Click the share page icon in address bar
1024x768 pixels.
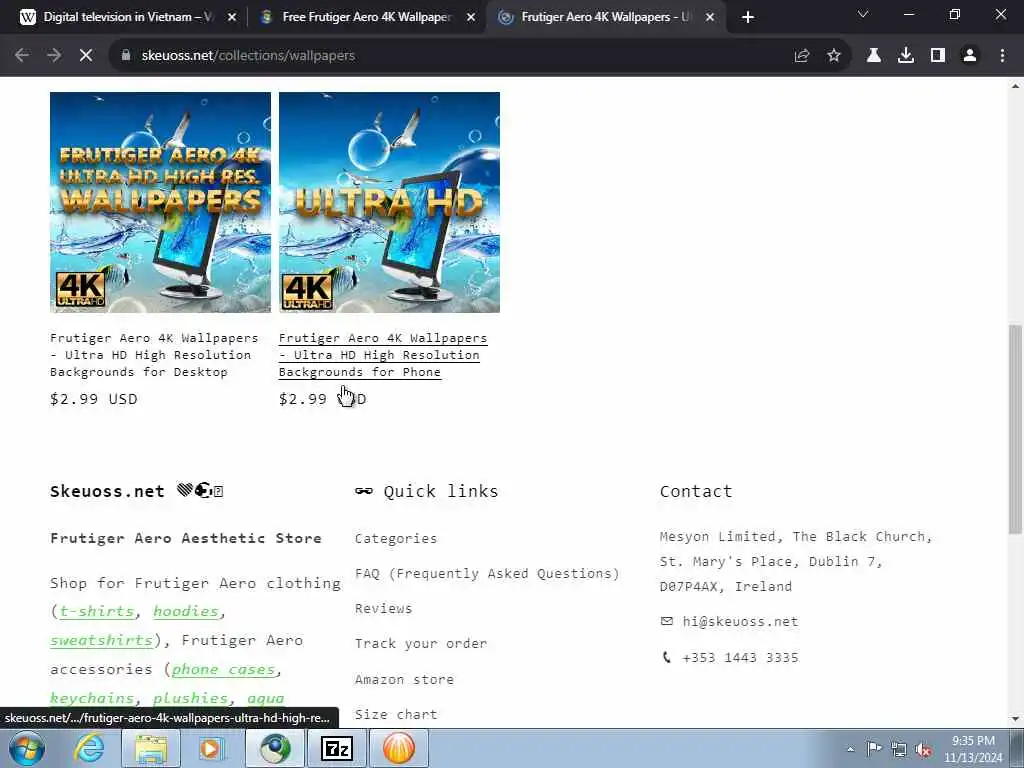pyautogui.click(x=802, y=56)
